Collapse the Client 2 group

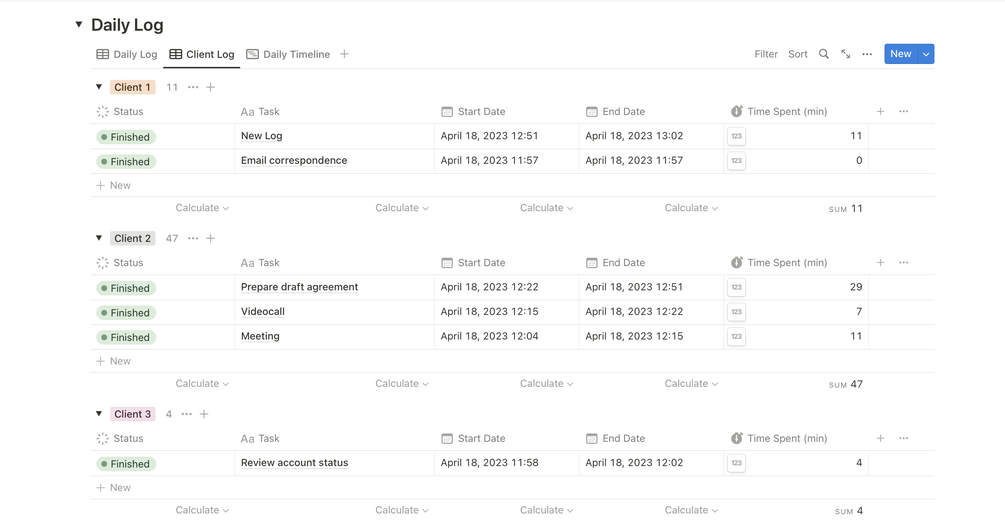[99, 238]
